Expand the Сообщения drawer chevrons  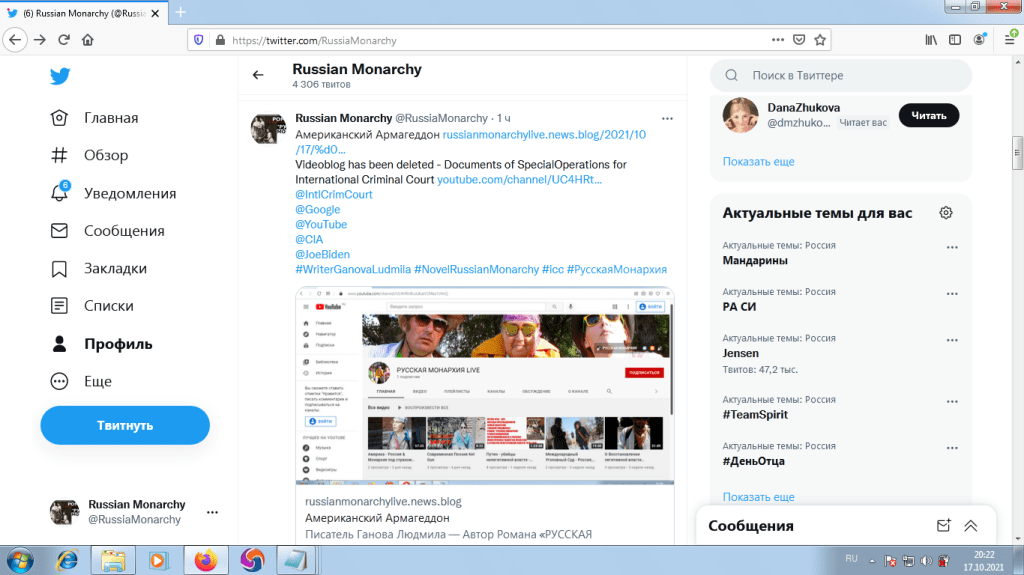click(971, 526)
